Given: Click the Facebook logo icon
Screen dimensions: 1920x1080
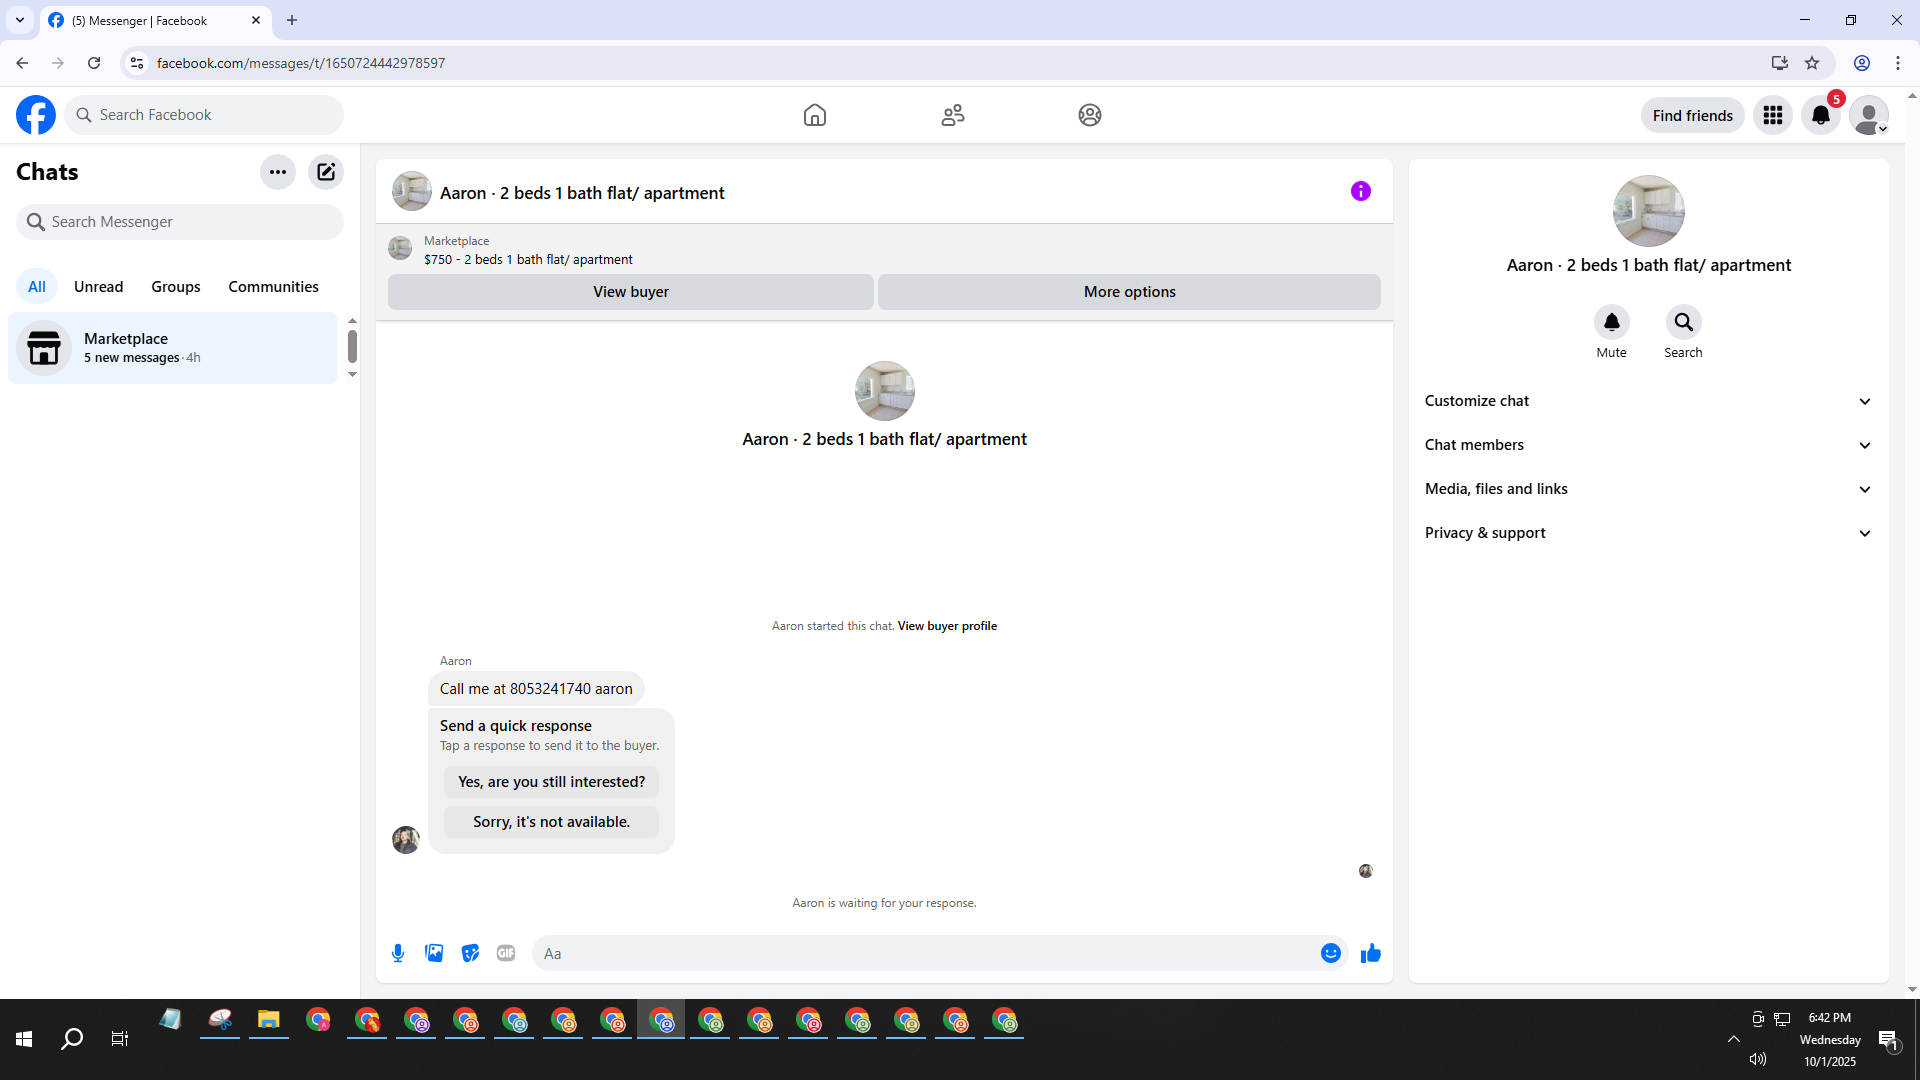Looking at the screenshot, I should tap(36, 115).
